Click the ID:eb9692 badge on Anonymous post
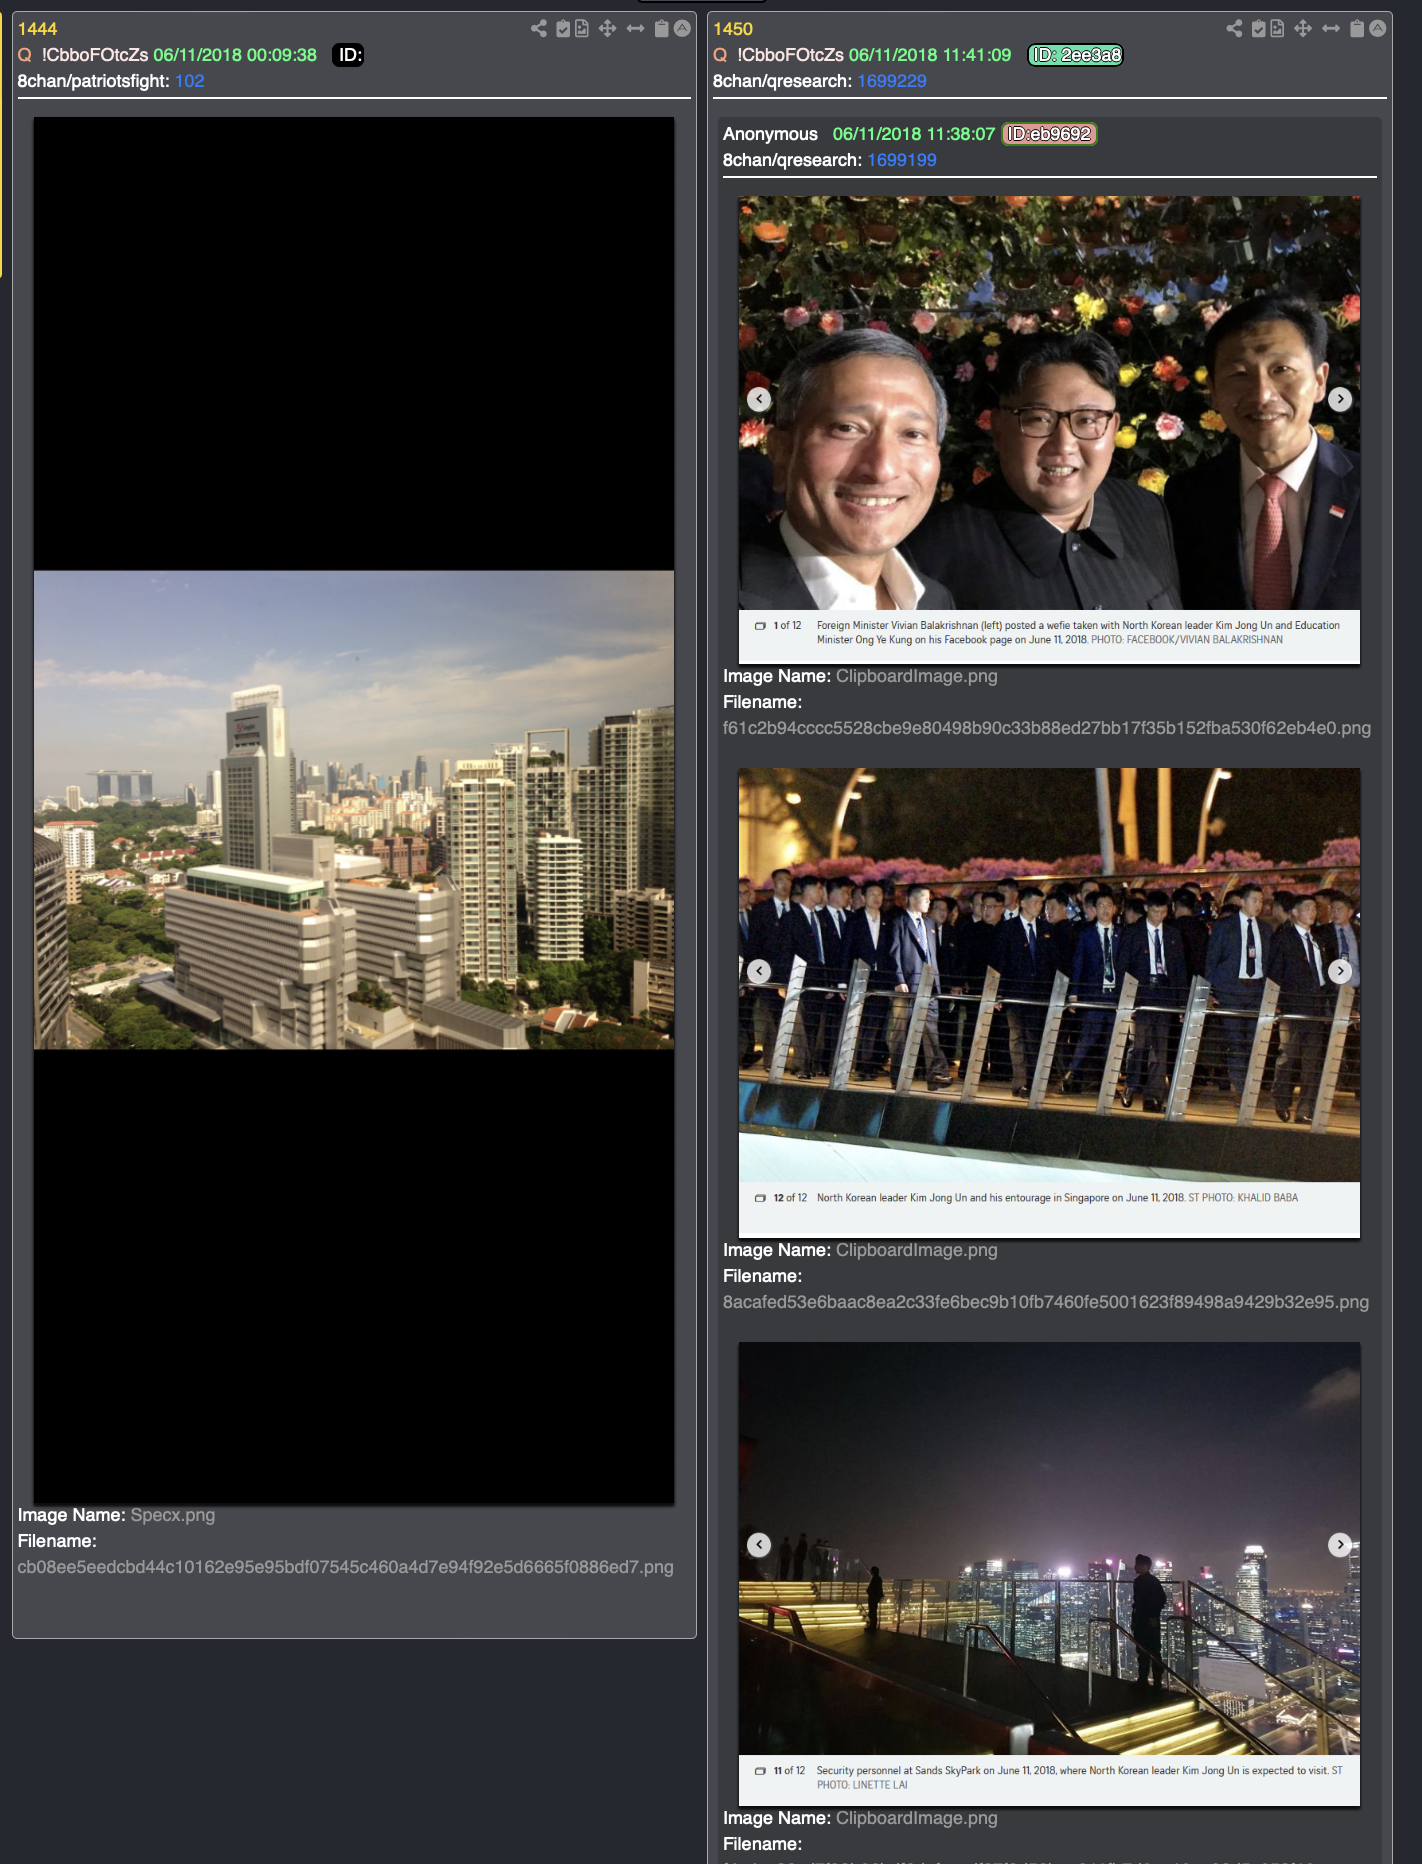This screenshot has height=1864, width=1422. [1049, 134]
